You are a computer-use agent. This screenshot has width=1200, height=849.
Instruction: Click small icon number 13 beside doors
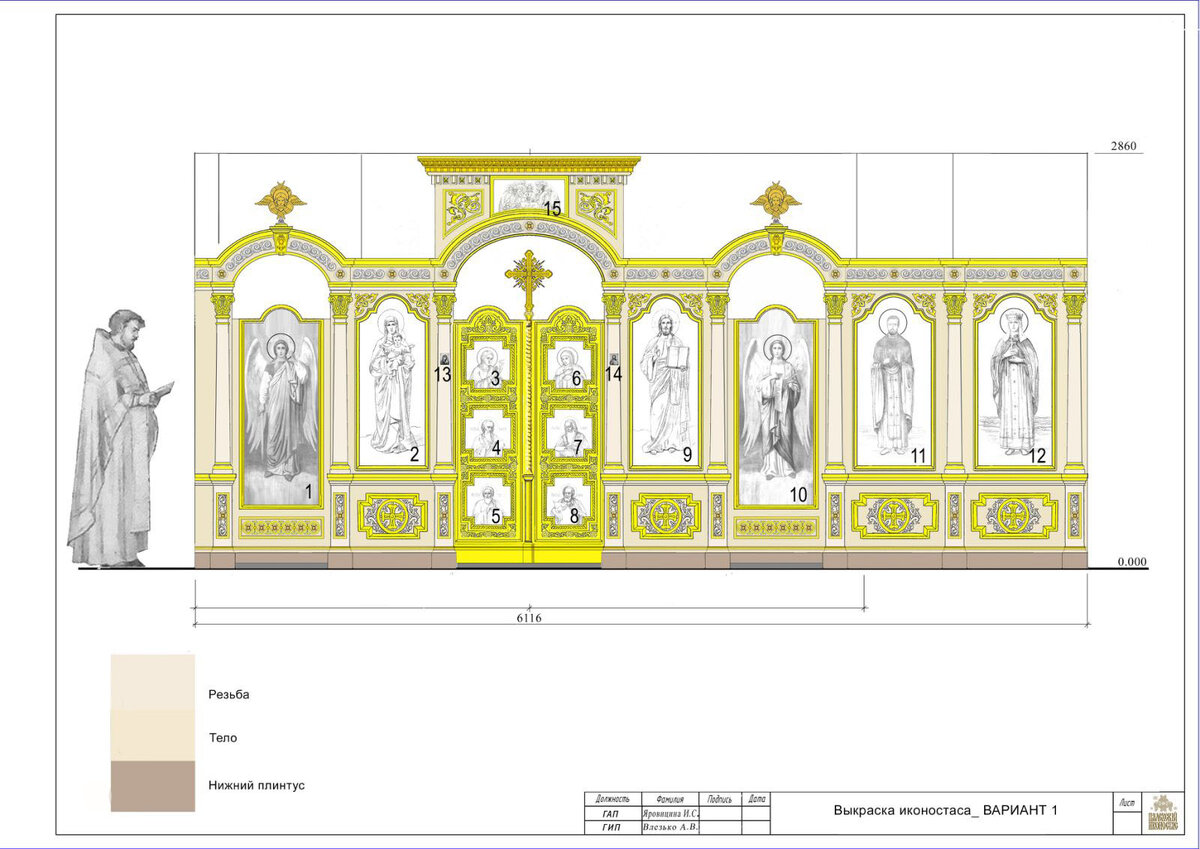point(444,359)
